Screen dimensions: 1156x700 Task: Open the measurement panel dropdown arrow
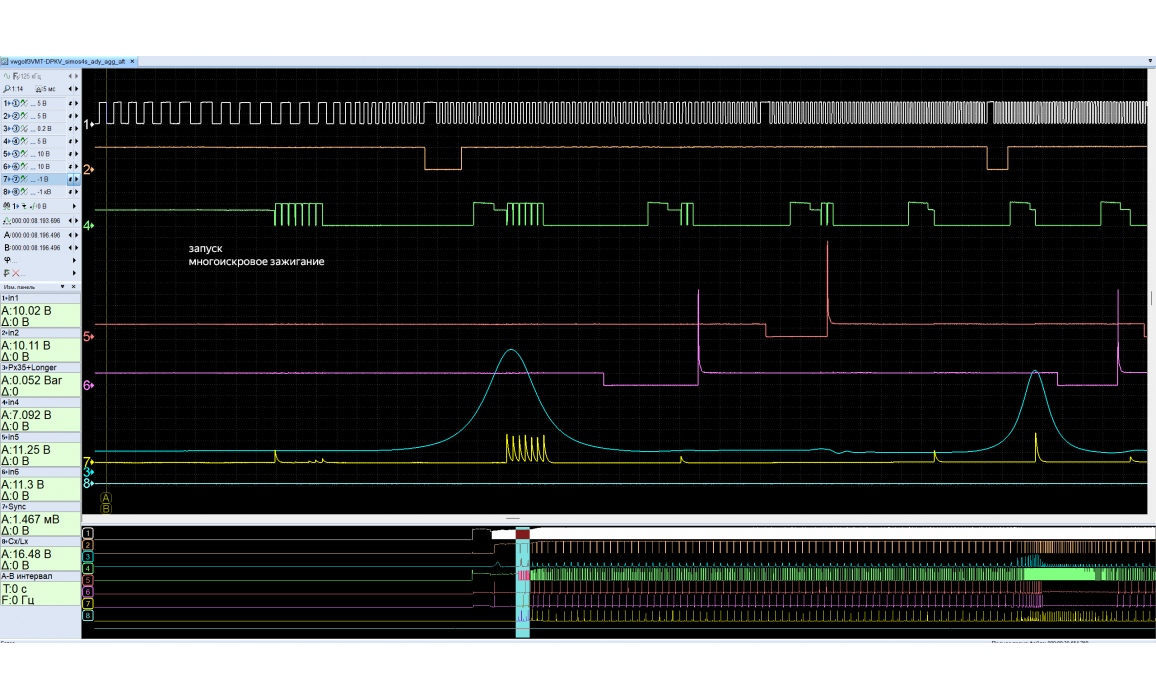(x=62, y=286)
